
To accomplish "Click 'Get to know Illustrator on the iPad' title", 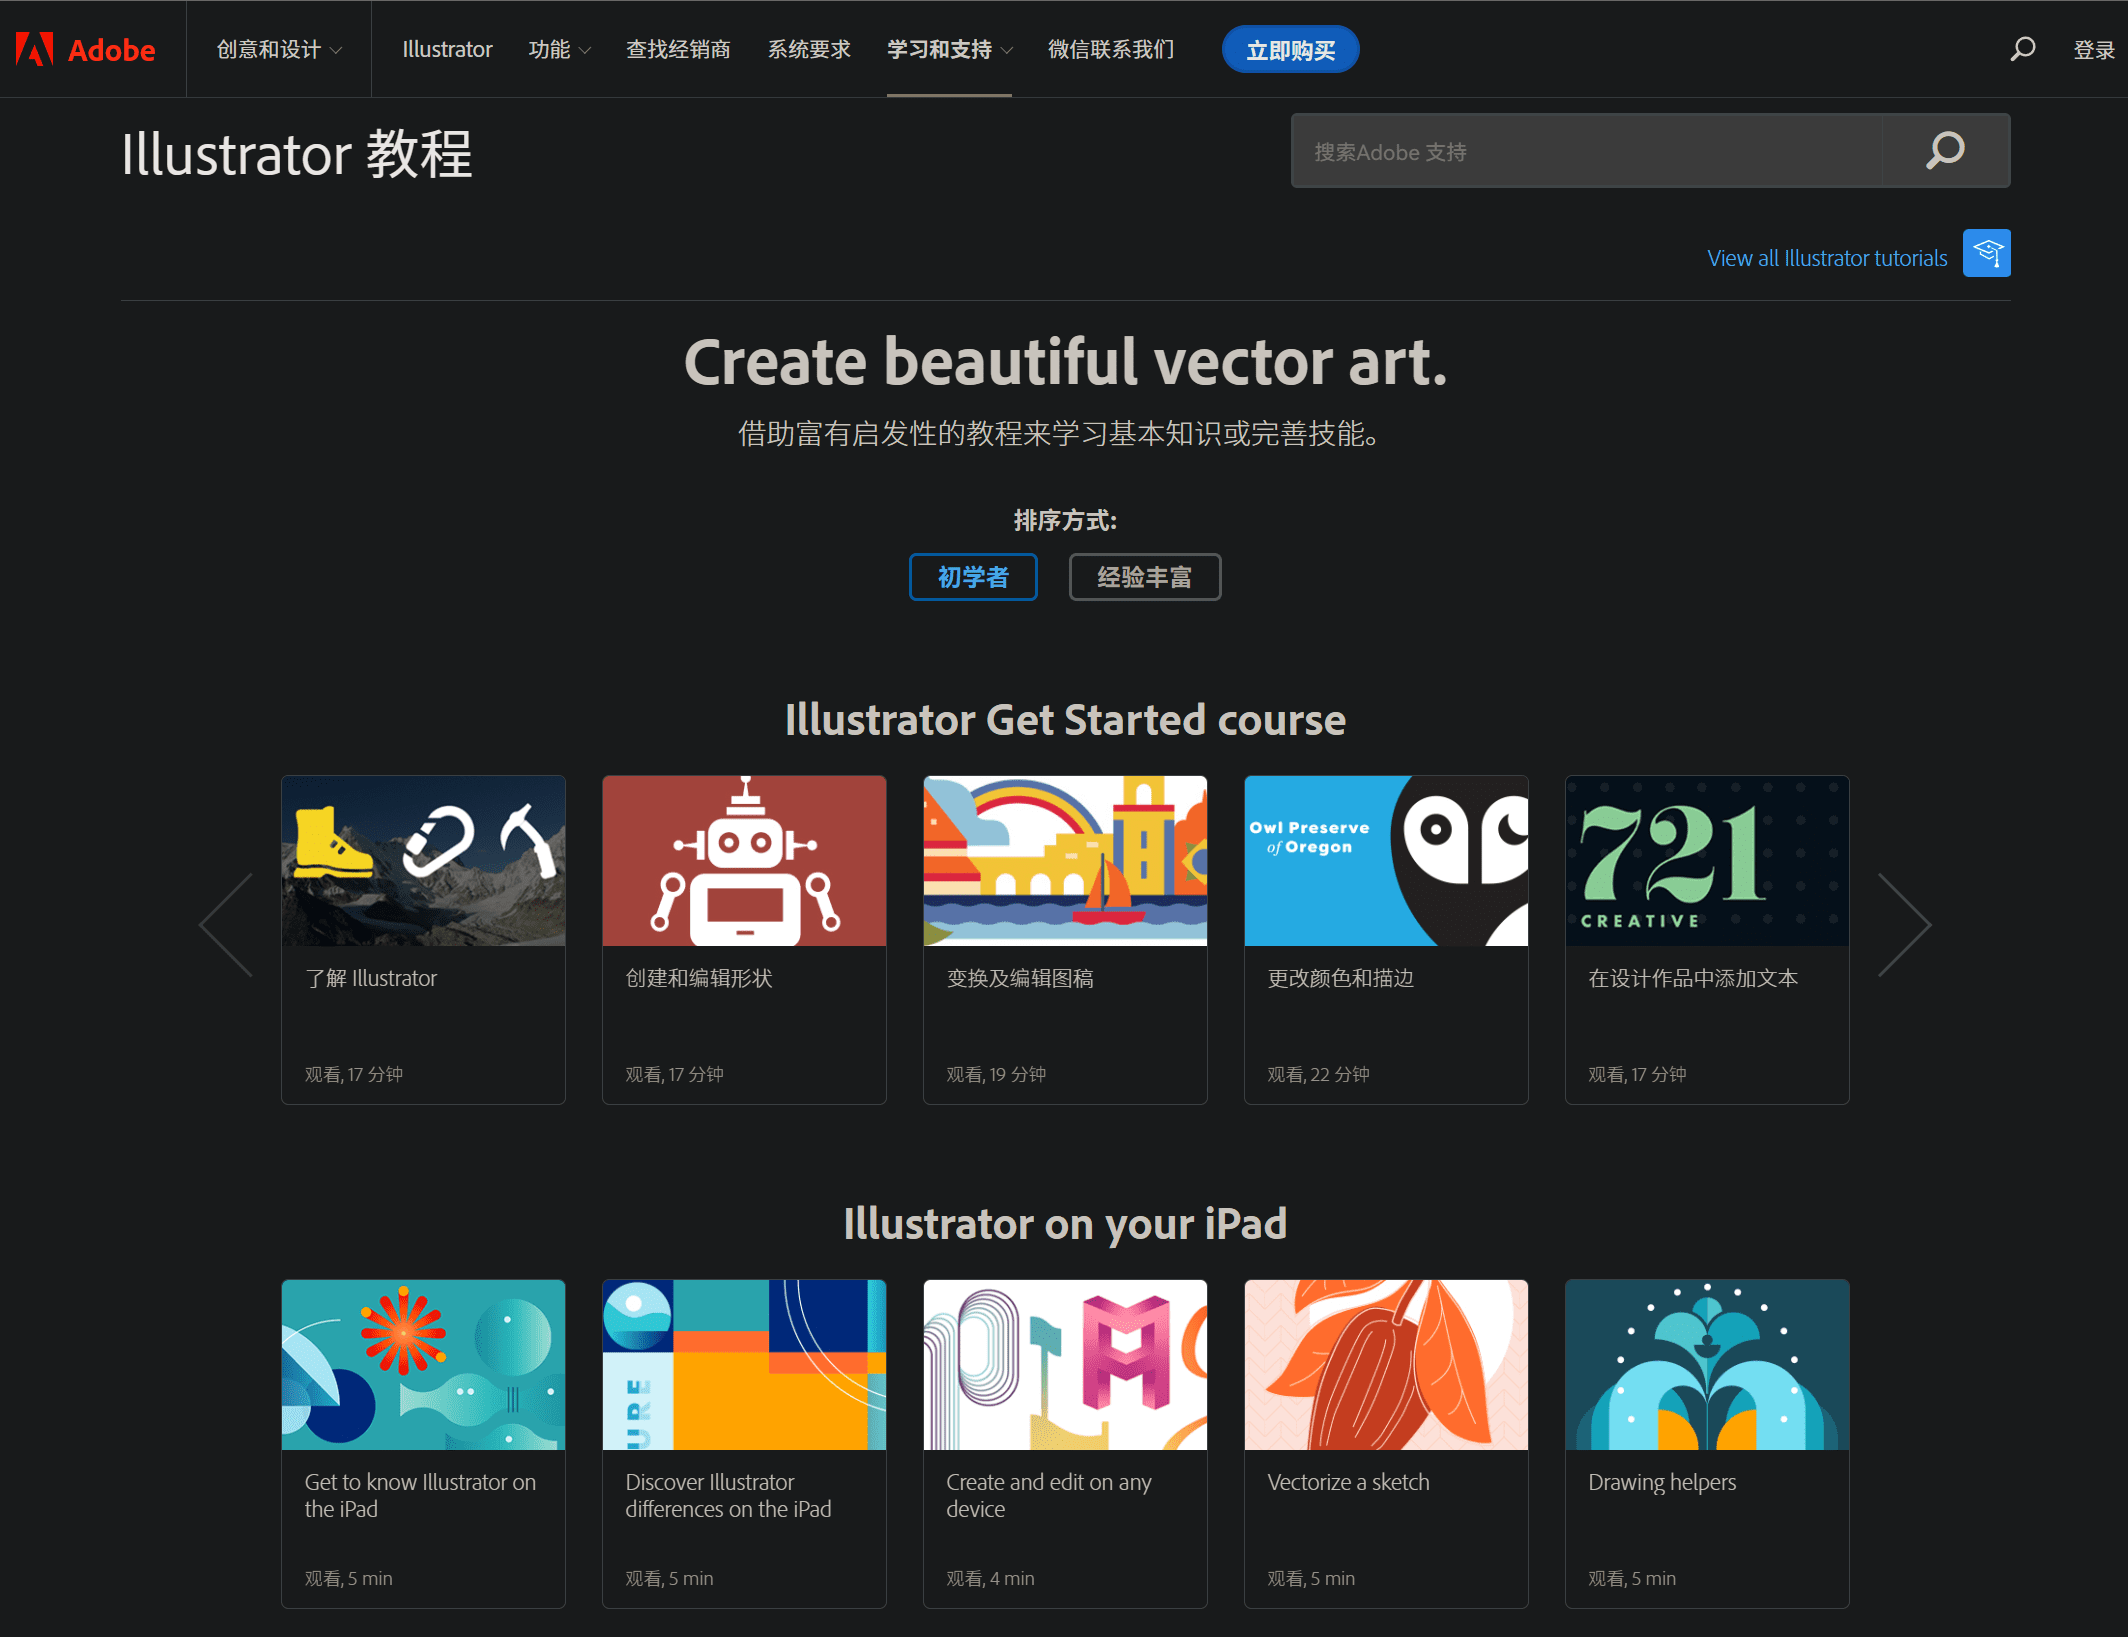I will pyautogui.click(x=420, y=1495).
